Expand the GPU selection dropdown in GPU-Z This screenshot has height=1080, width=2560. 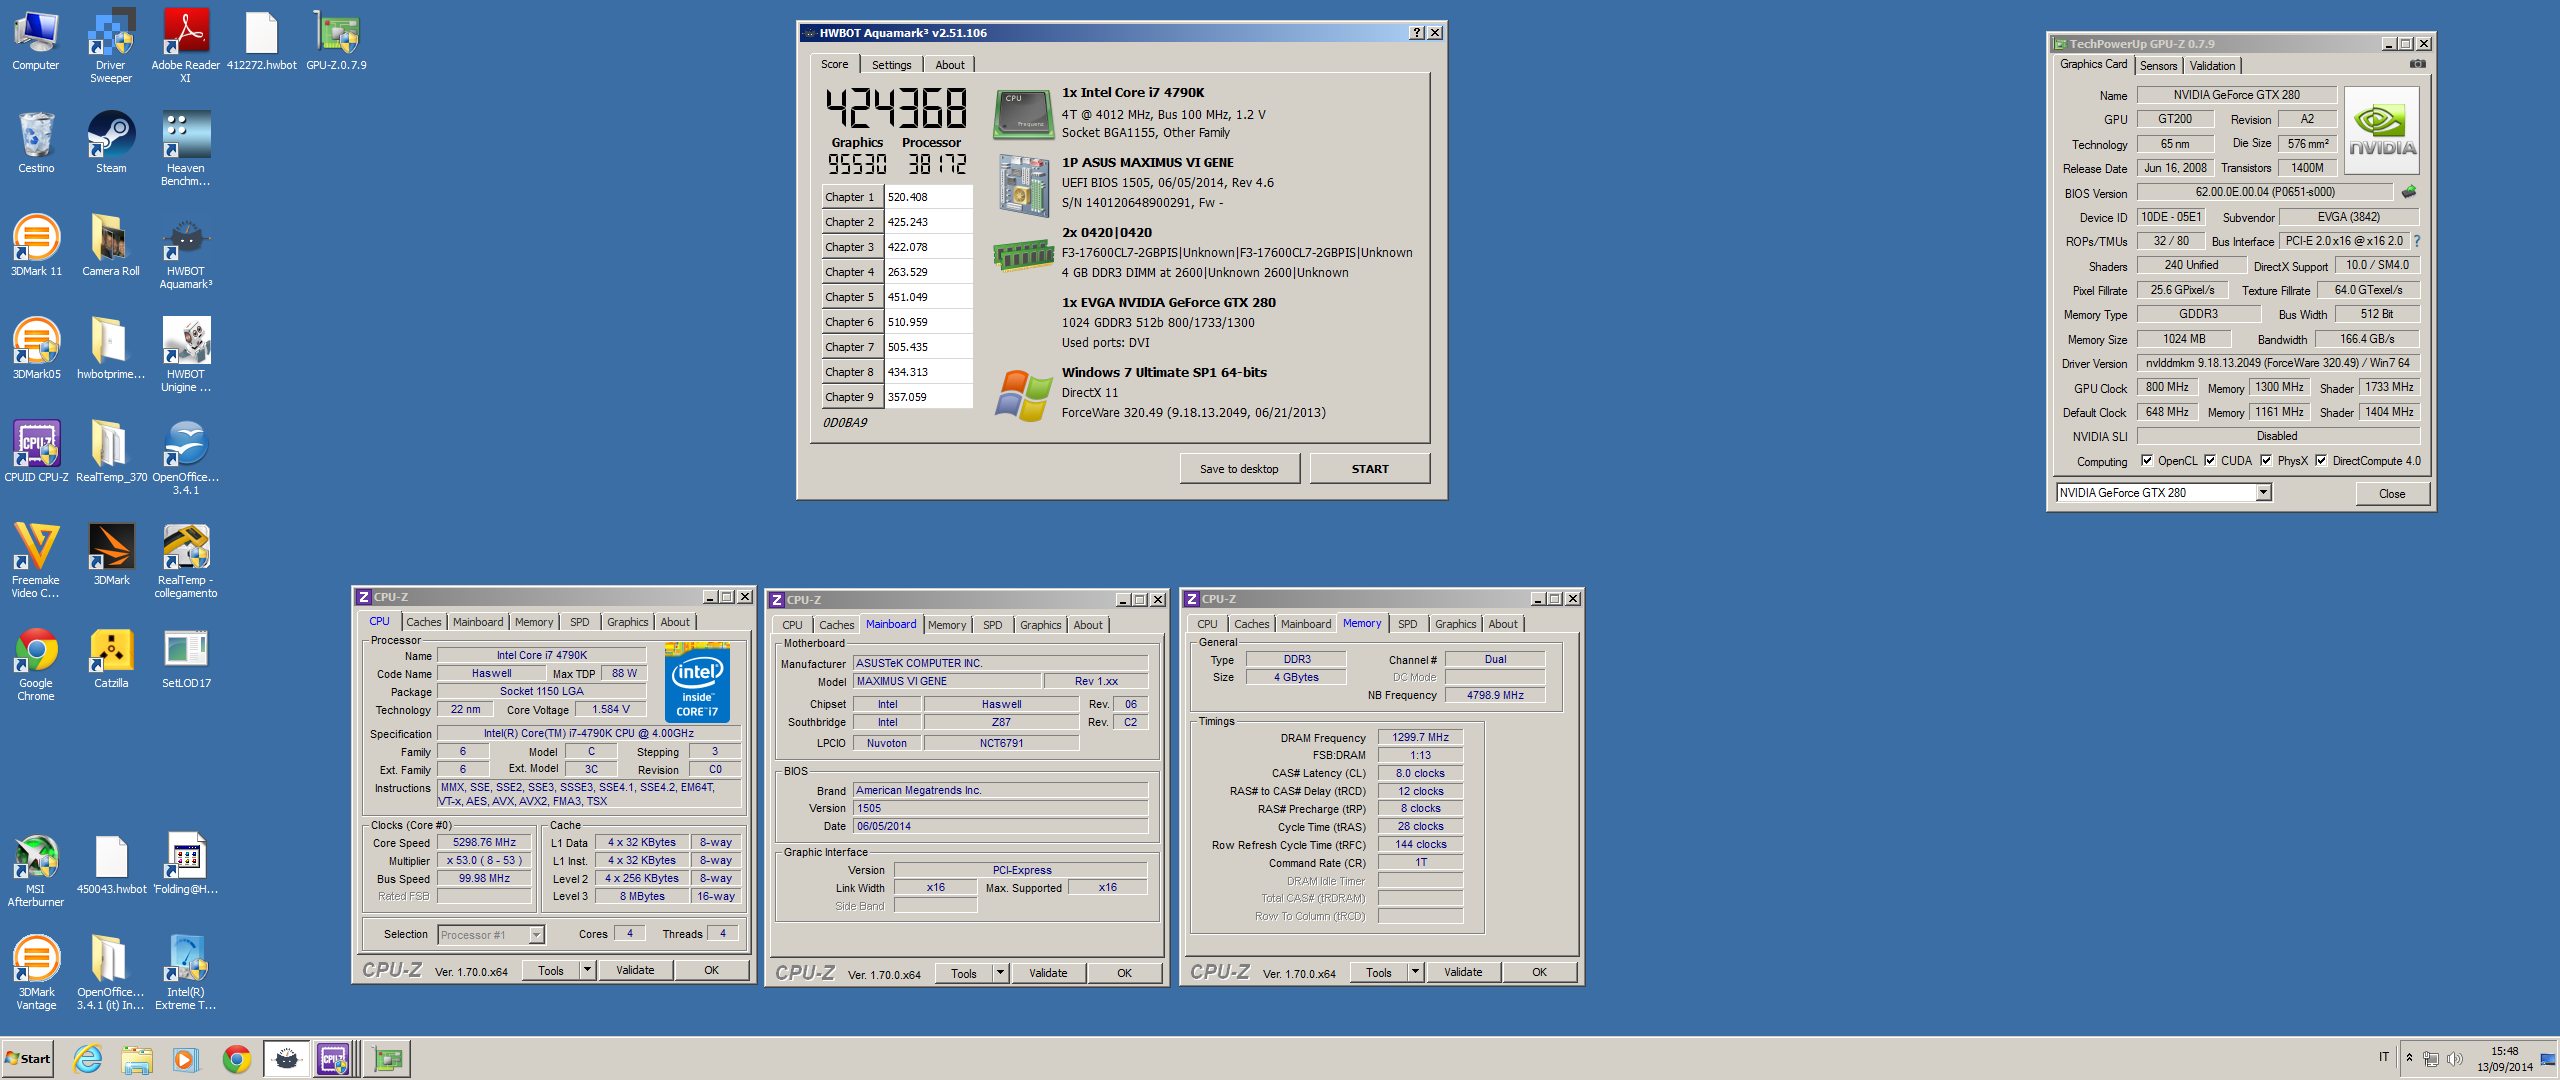coord(2263,492)
